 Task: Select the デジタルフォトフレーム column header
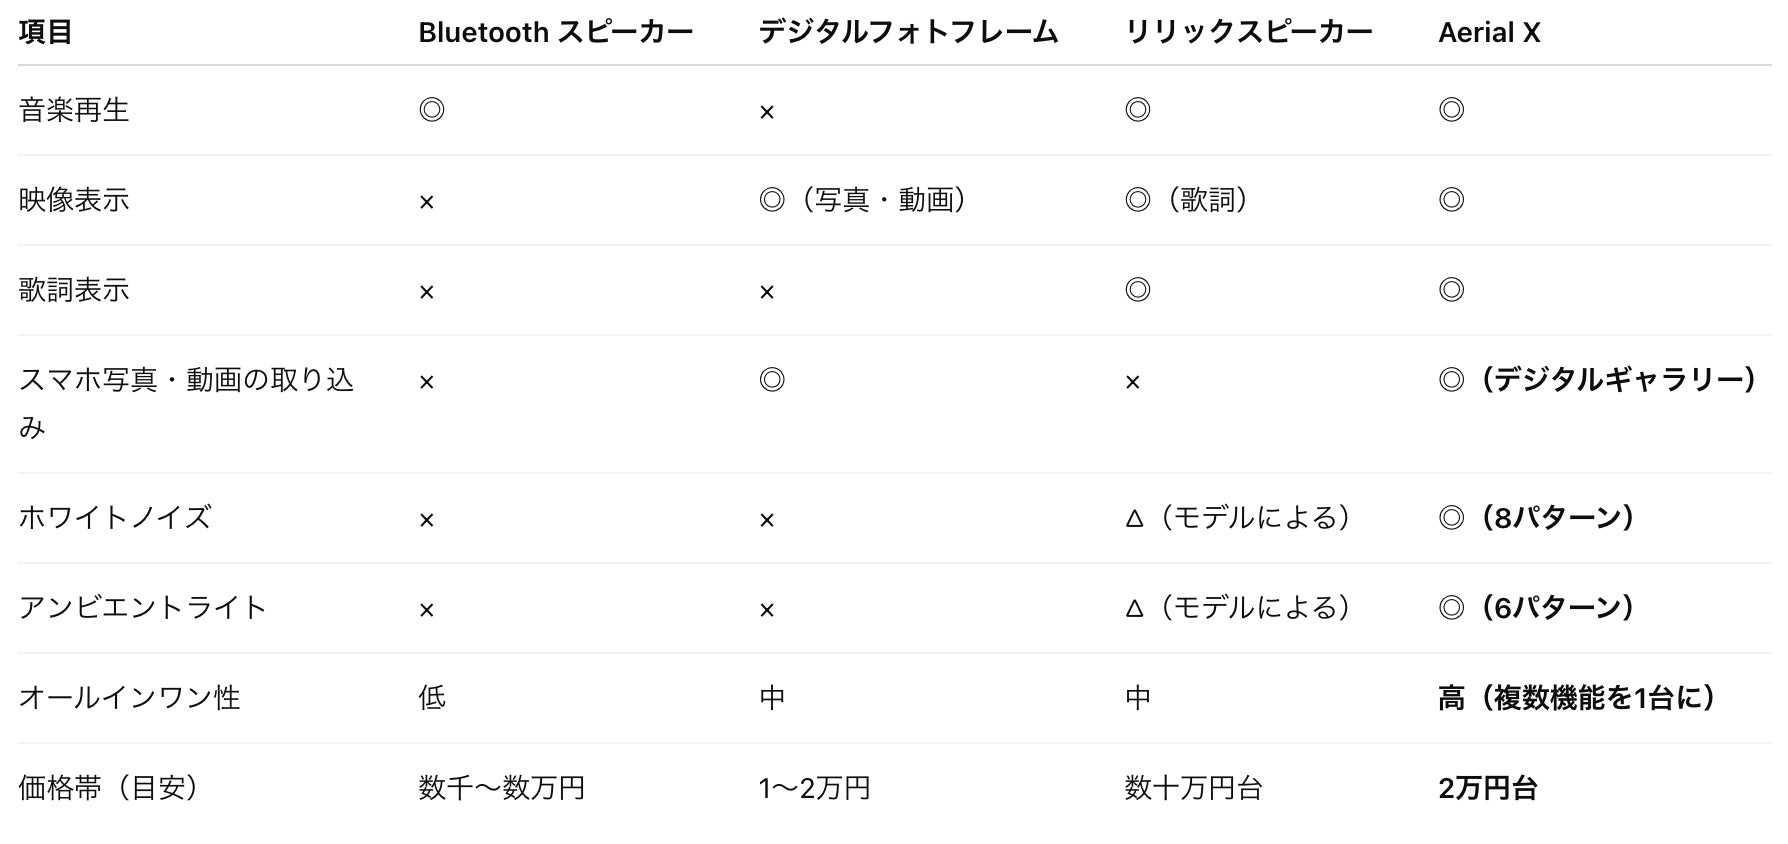pos(908,33)
